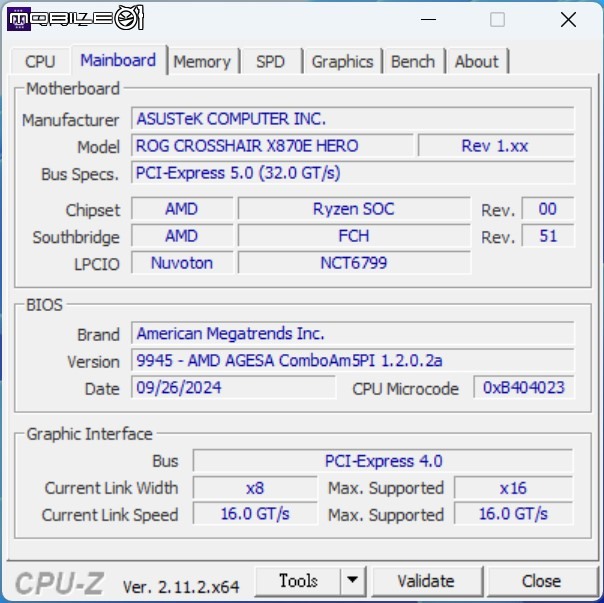Click the Tools button
This screenshot has height=603, width=604.
click(x=298, y=580)
